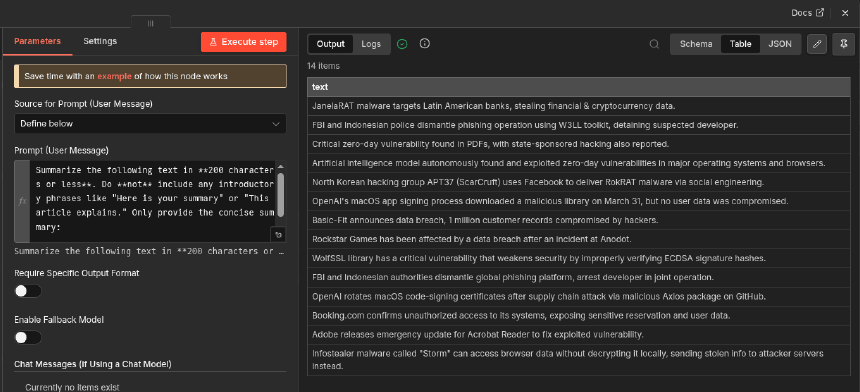Screen dimensions: 860x392
Task: Click the panel drag handle at top
Action: pos(151,23)
